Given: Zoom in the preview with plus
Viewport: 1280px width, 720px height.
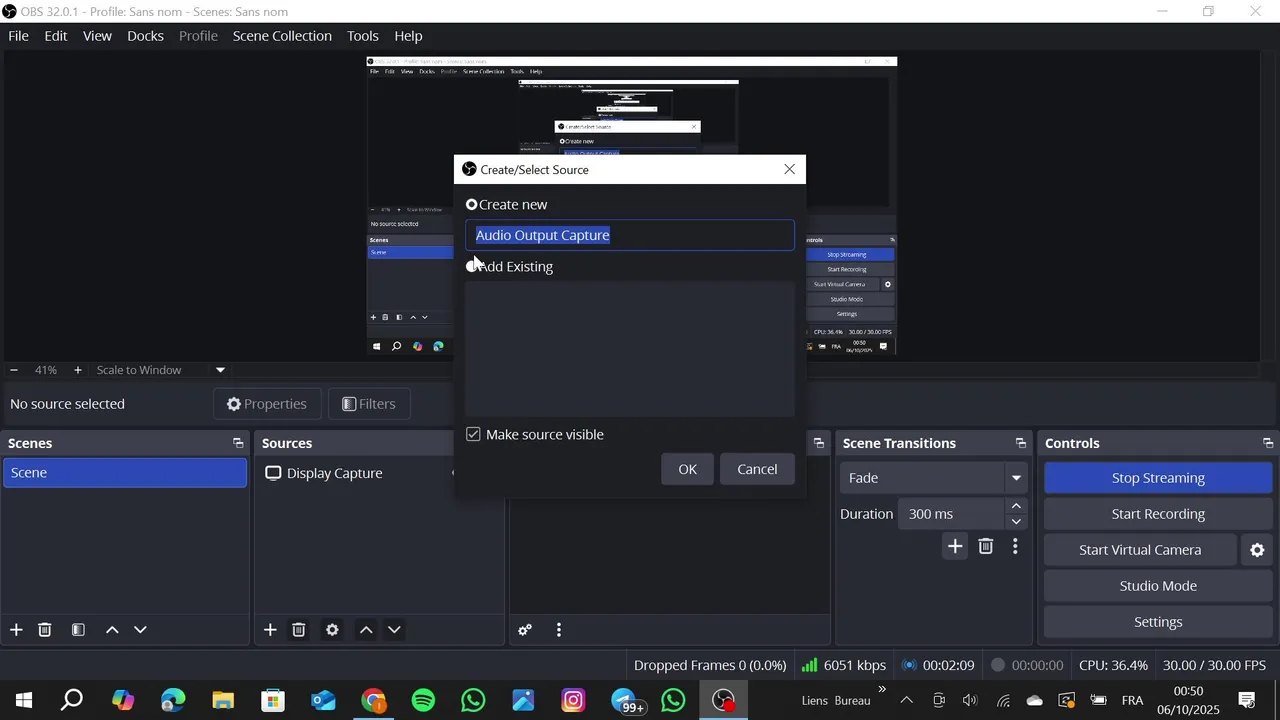Looking at the screenshot, I should 78,370.
